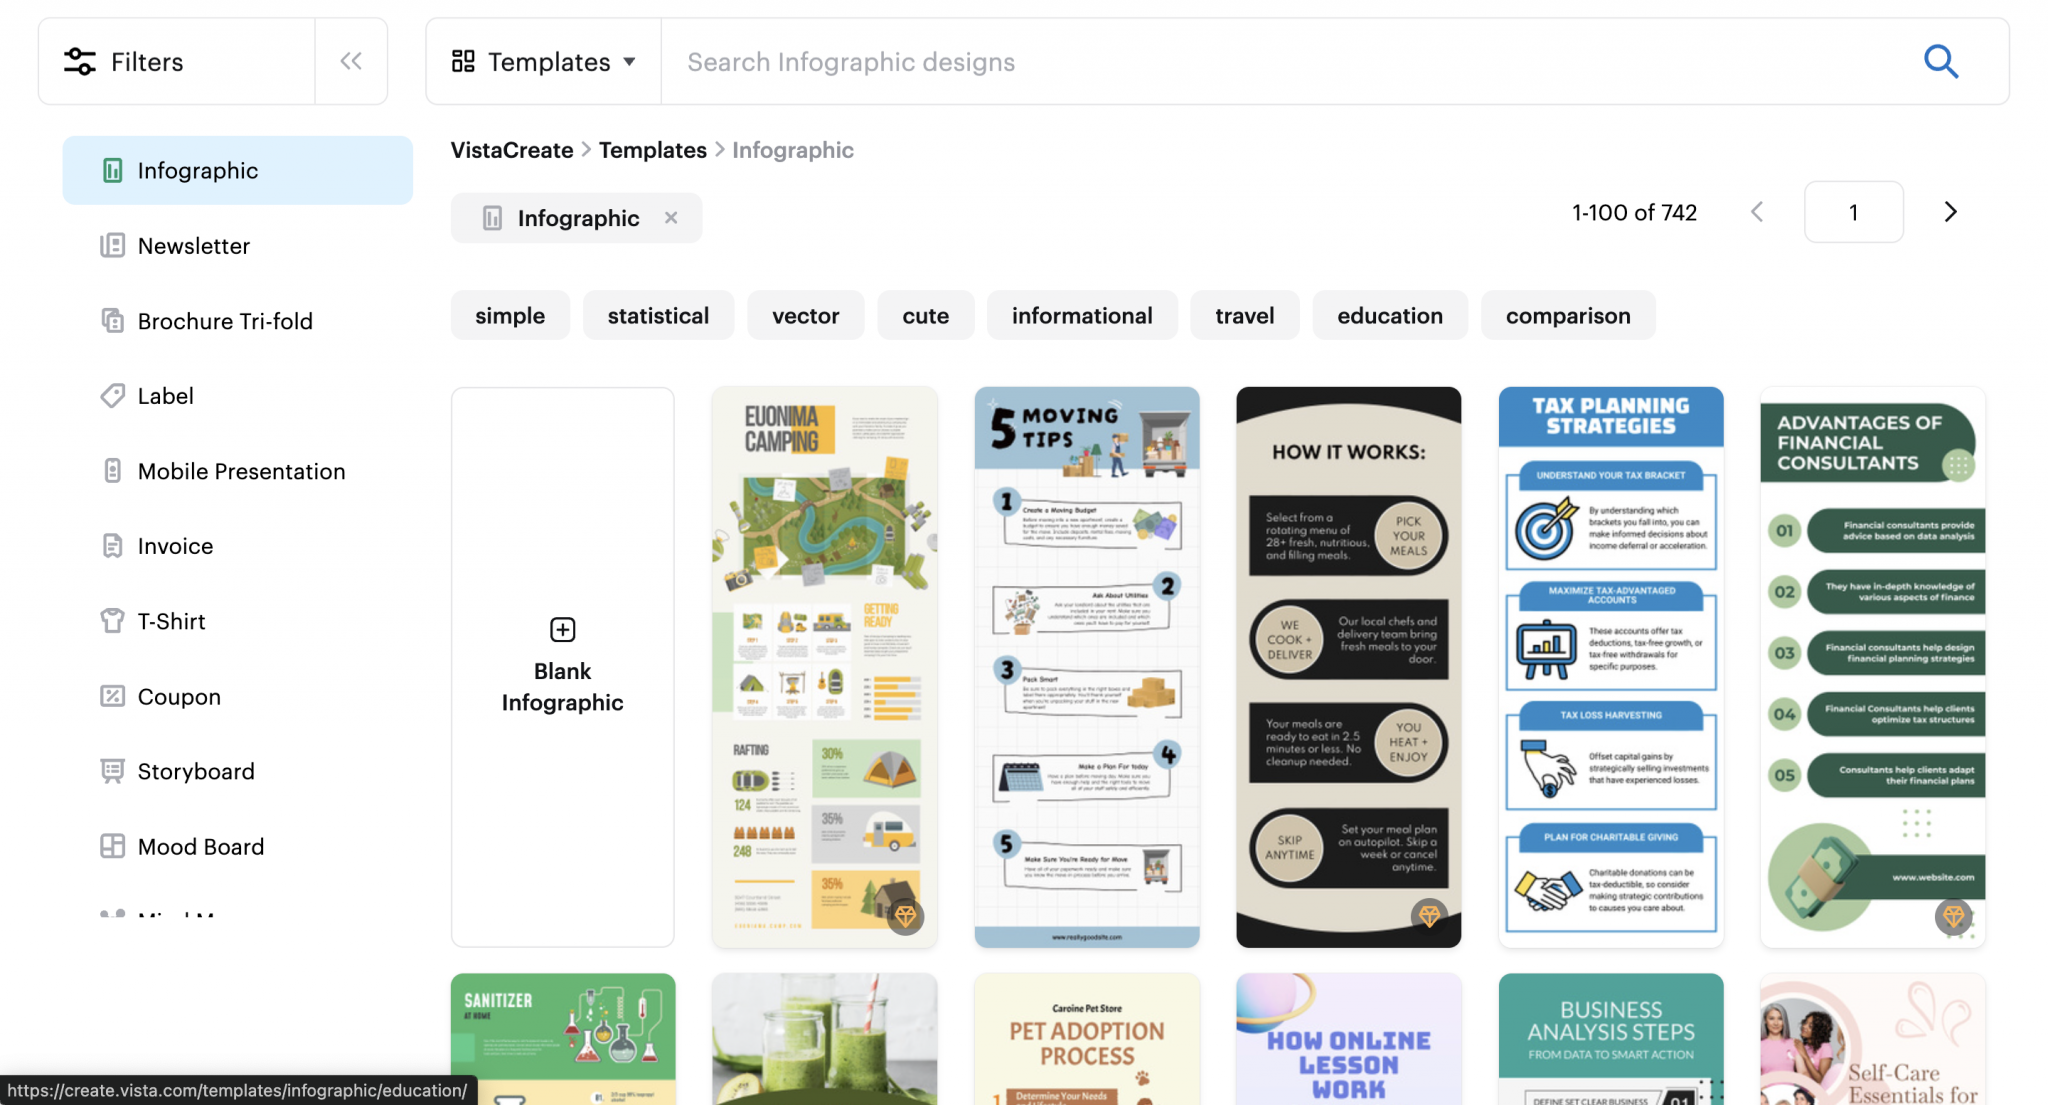
Task: Filter by the informational tag
Action: pos(1082,315)
